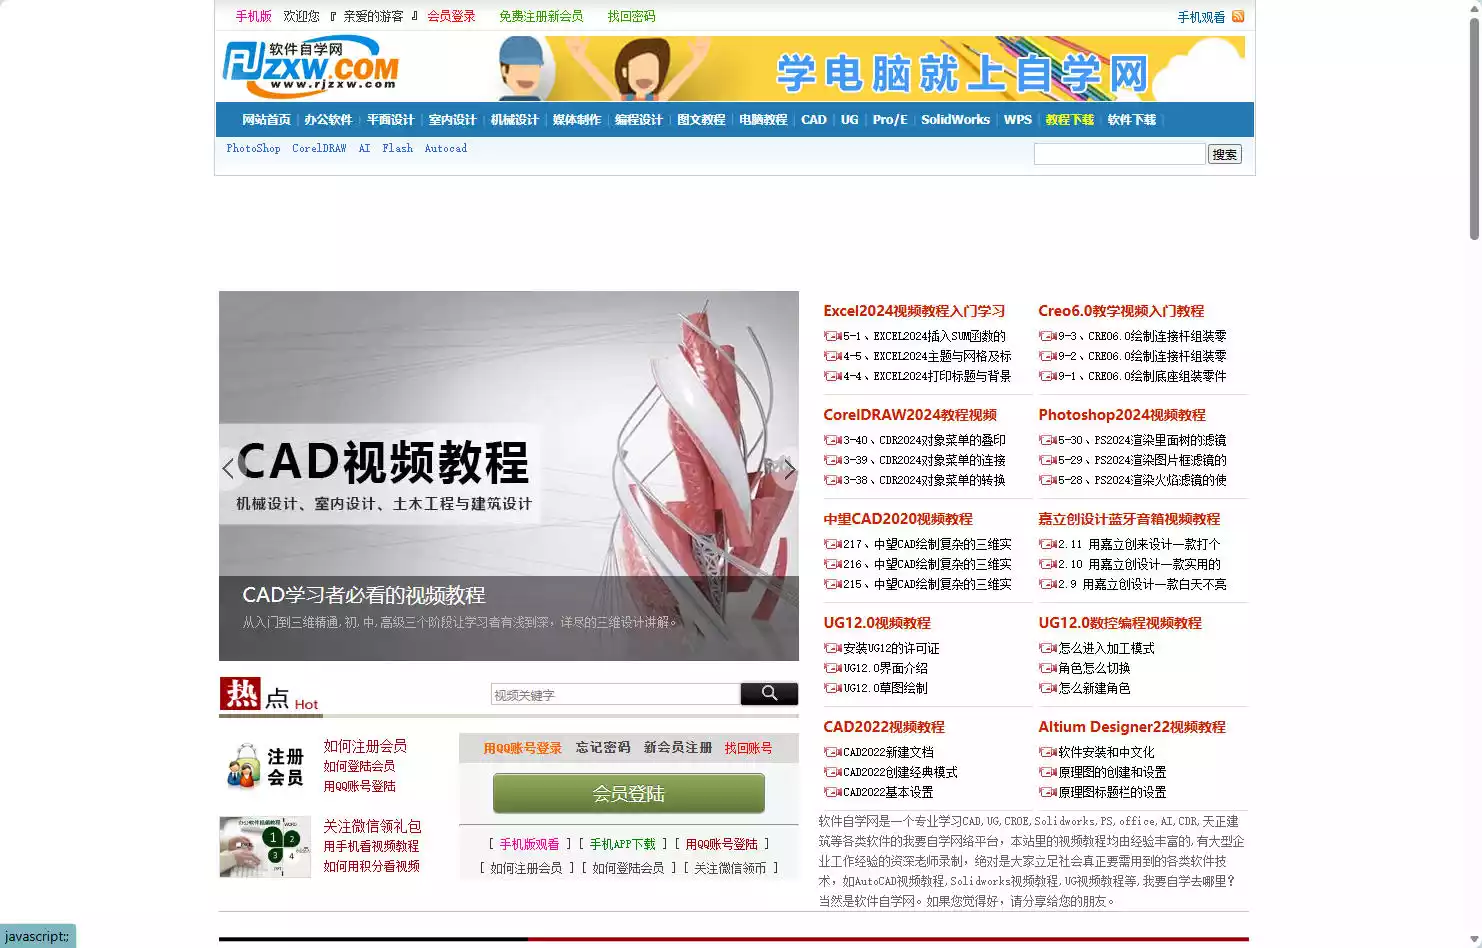Click the Flash sub-navigation link
1482x948 pixels.
397,148
